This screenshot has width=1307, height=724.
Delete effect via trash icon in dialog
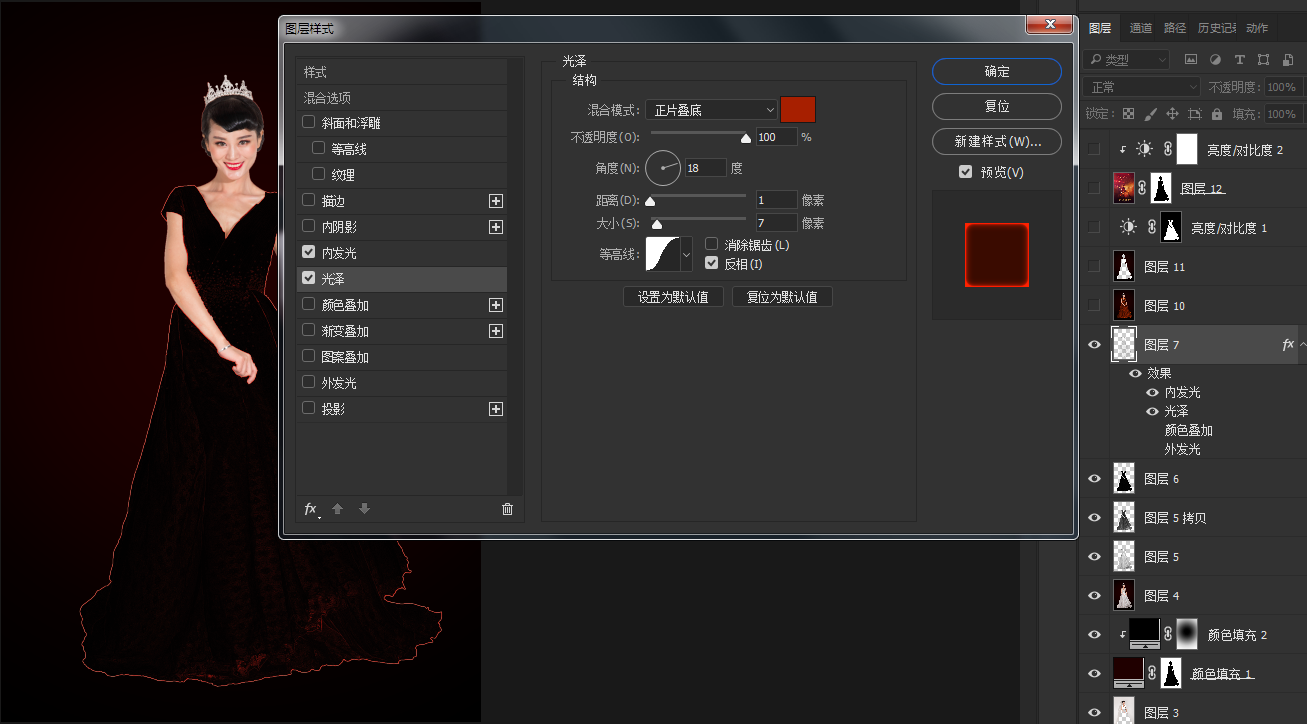tap(507, 509)
